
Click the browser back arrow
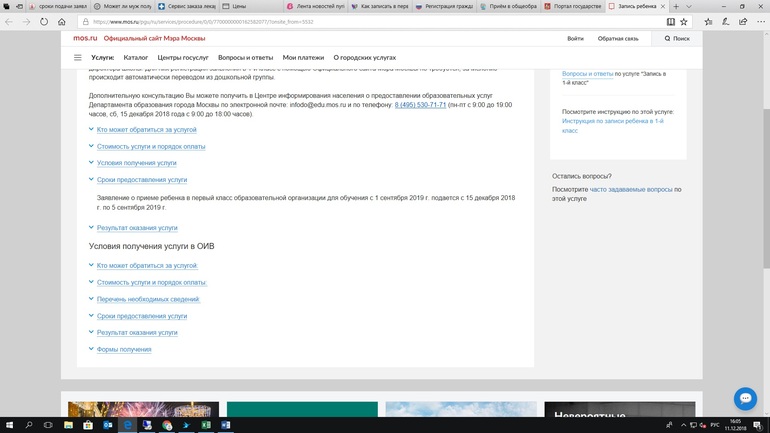pos(9,21)
